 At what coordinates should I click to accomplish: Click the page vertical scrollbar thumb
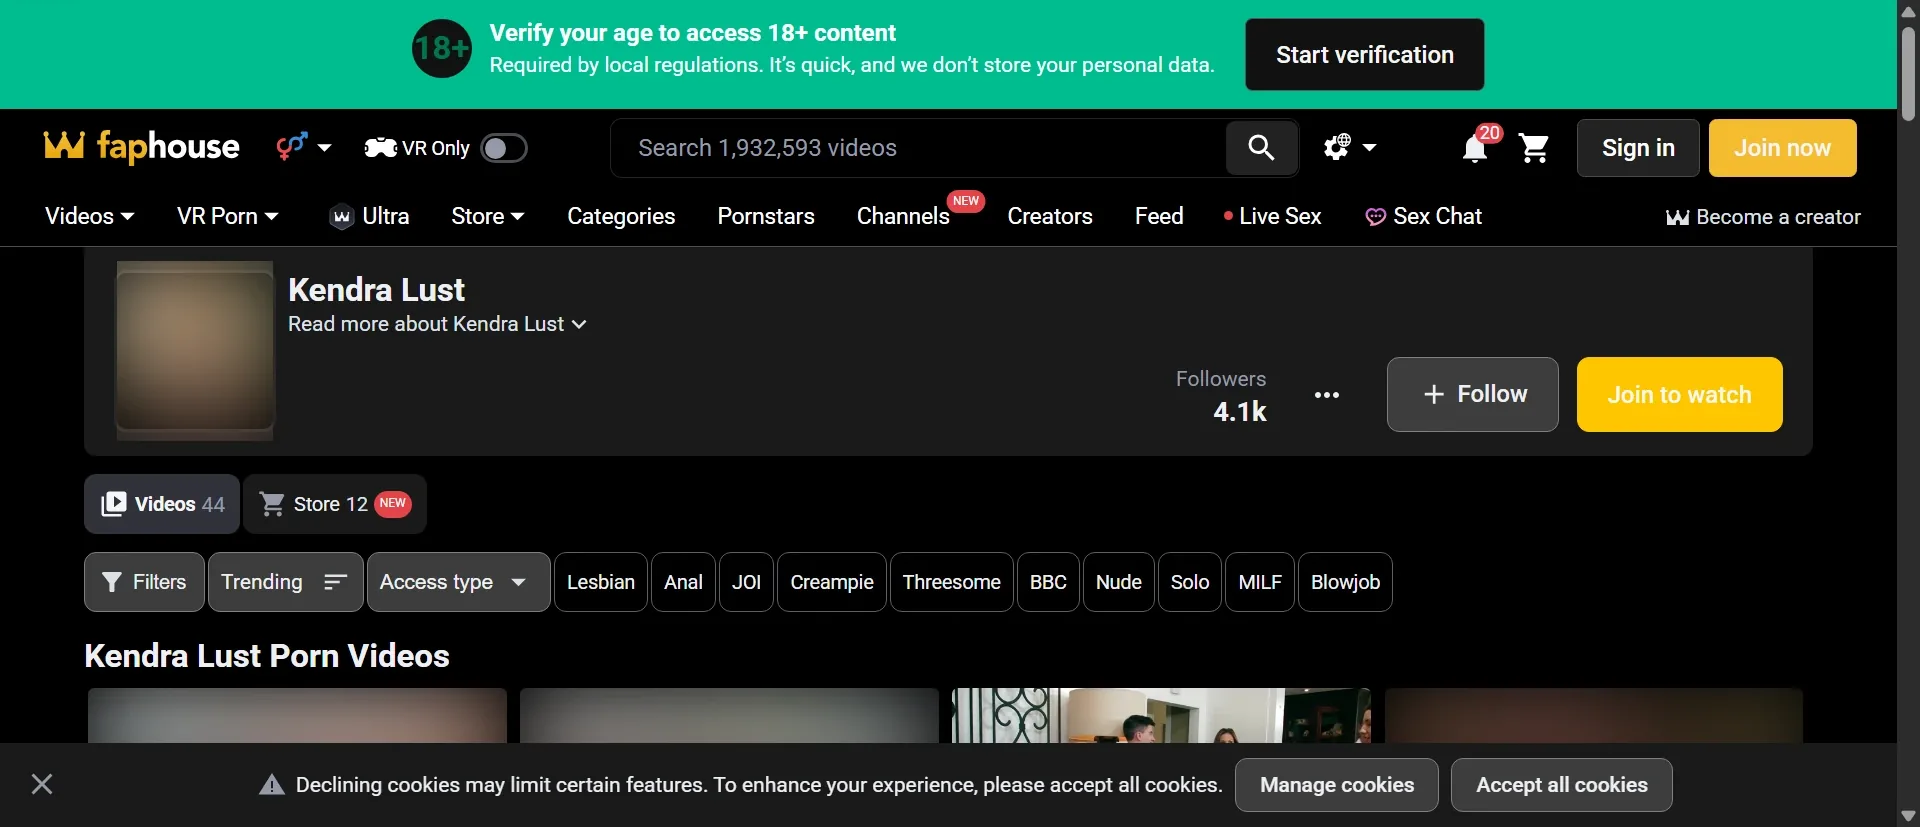click(1908, 72)
